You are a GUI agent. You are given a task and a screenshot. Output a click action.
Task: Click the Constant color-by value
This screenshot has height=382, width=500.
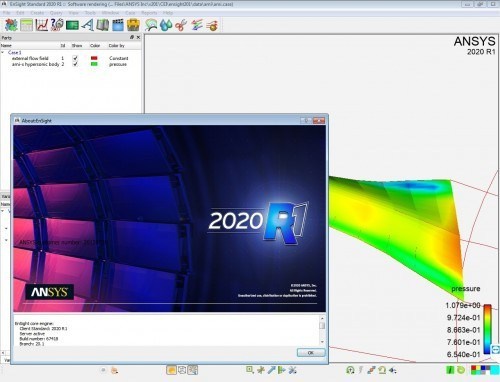pyautogui.click(x=119, y=58)
